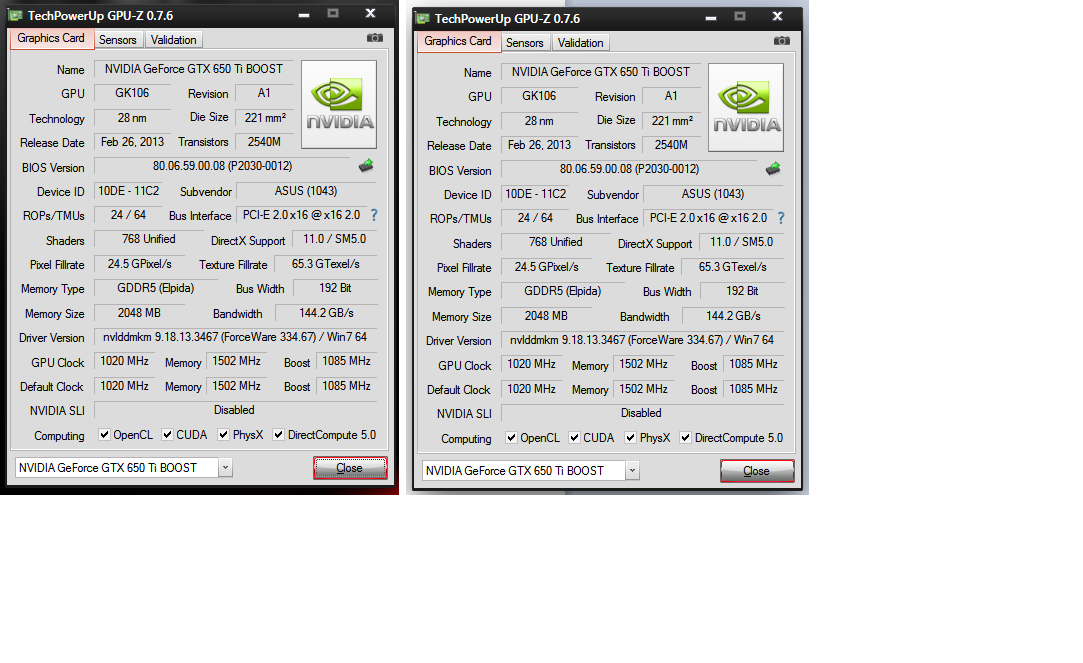Toggle PhysX checkbox in left window
Viewport: 1083px width, 663px height.
[223, 434]
